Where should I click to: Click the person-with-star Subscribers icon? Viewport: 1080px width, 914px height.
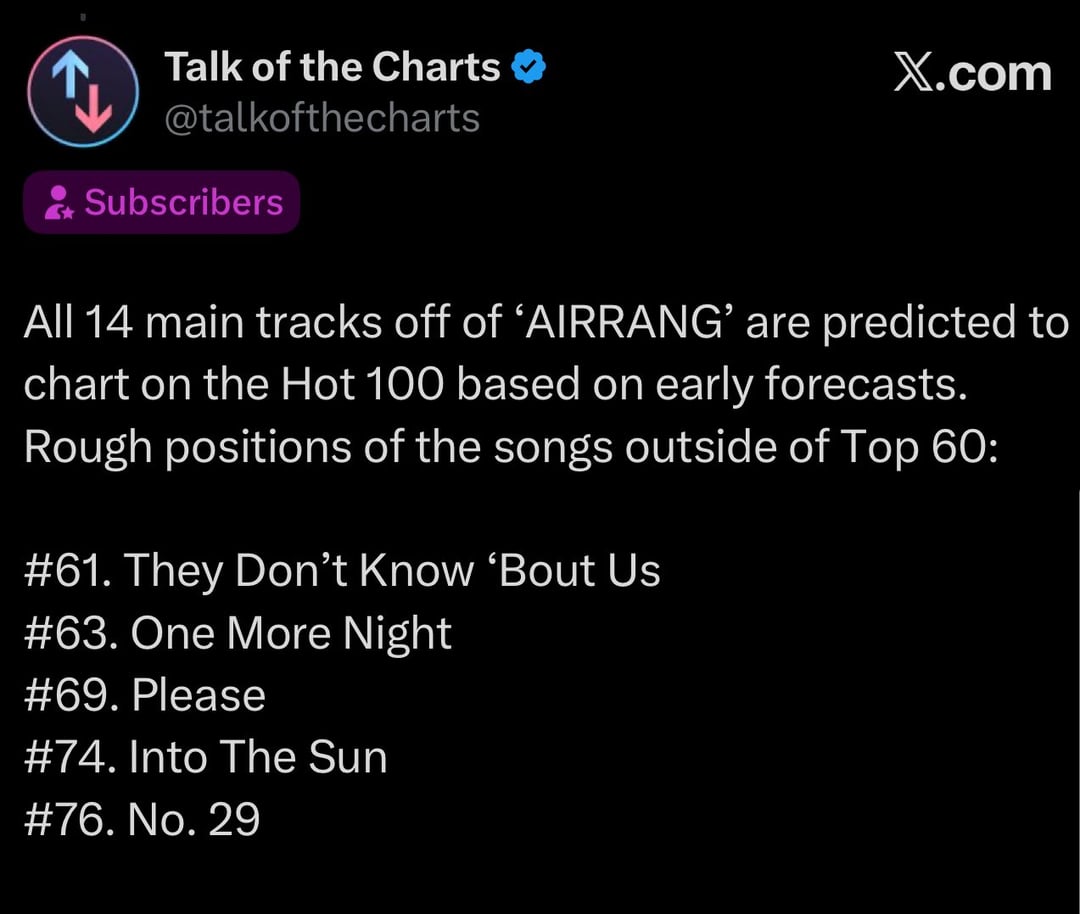58,203
